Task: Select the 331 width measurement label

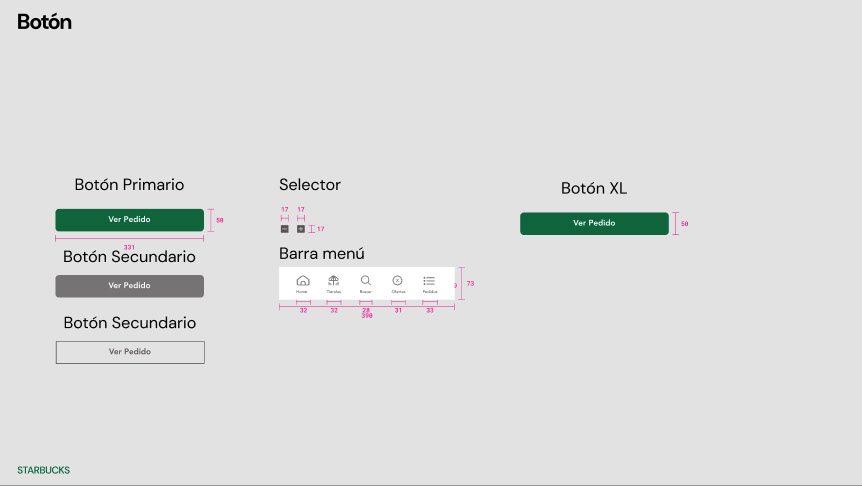Action: 129,247
